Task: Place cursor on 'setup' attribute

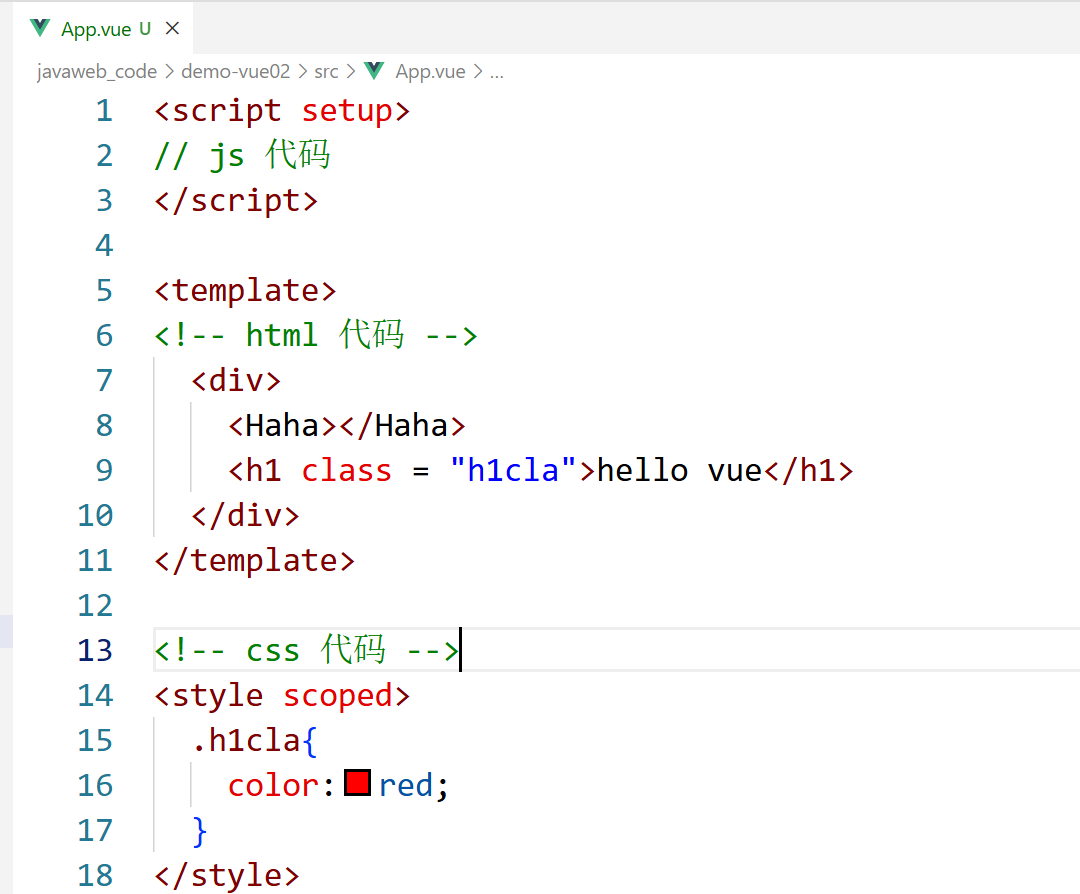Action: coord(346,111)
